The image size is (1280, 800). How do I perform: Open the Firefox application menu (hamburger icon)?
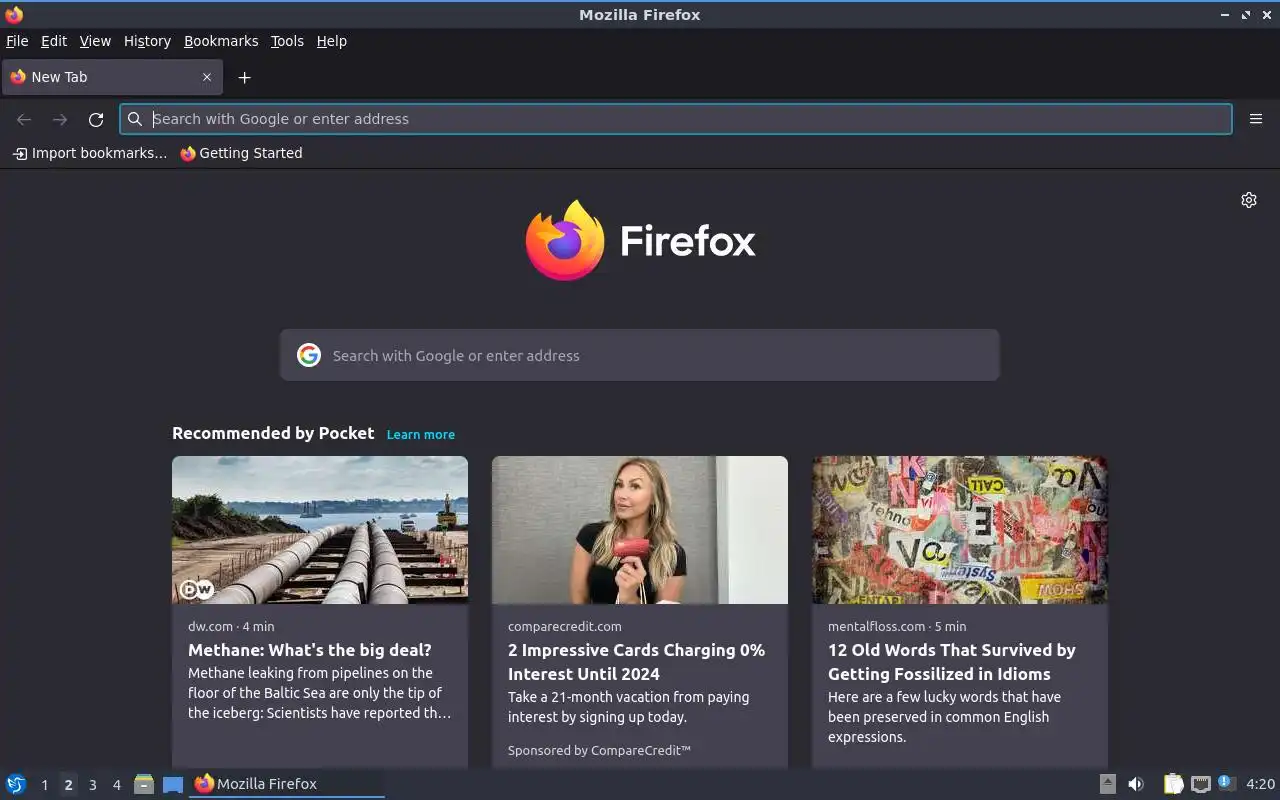click(1255, 119)
